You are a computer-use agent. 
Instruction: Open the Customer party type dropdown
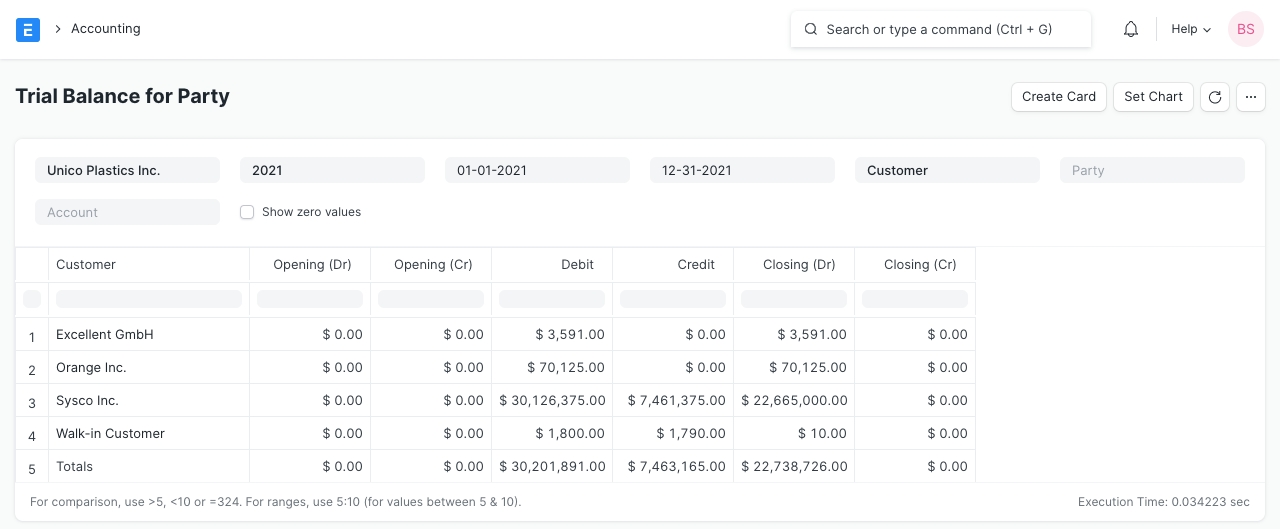coord(947,170)
